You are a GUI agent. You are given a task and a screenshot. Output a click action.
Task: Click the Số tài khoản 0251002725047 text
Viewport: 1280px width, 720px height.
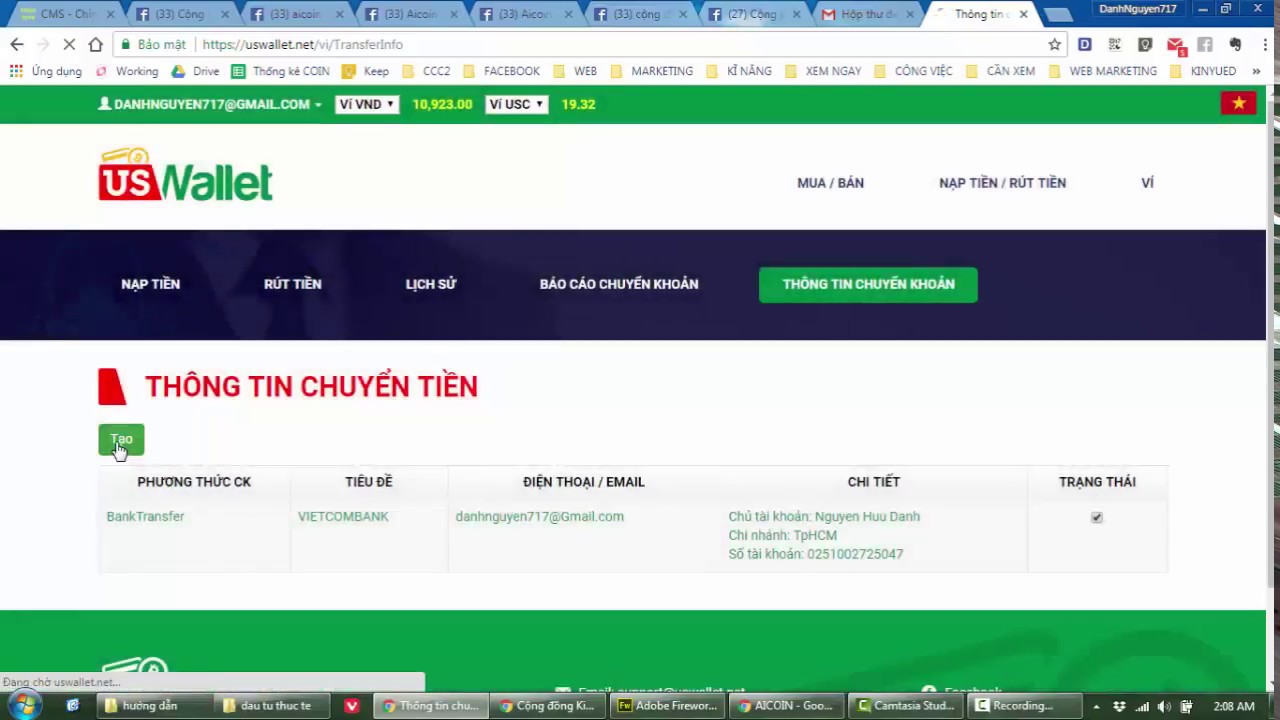click(x=816, y=553)
